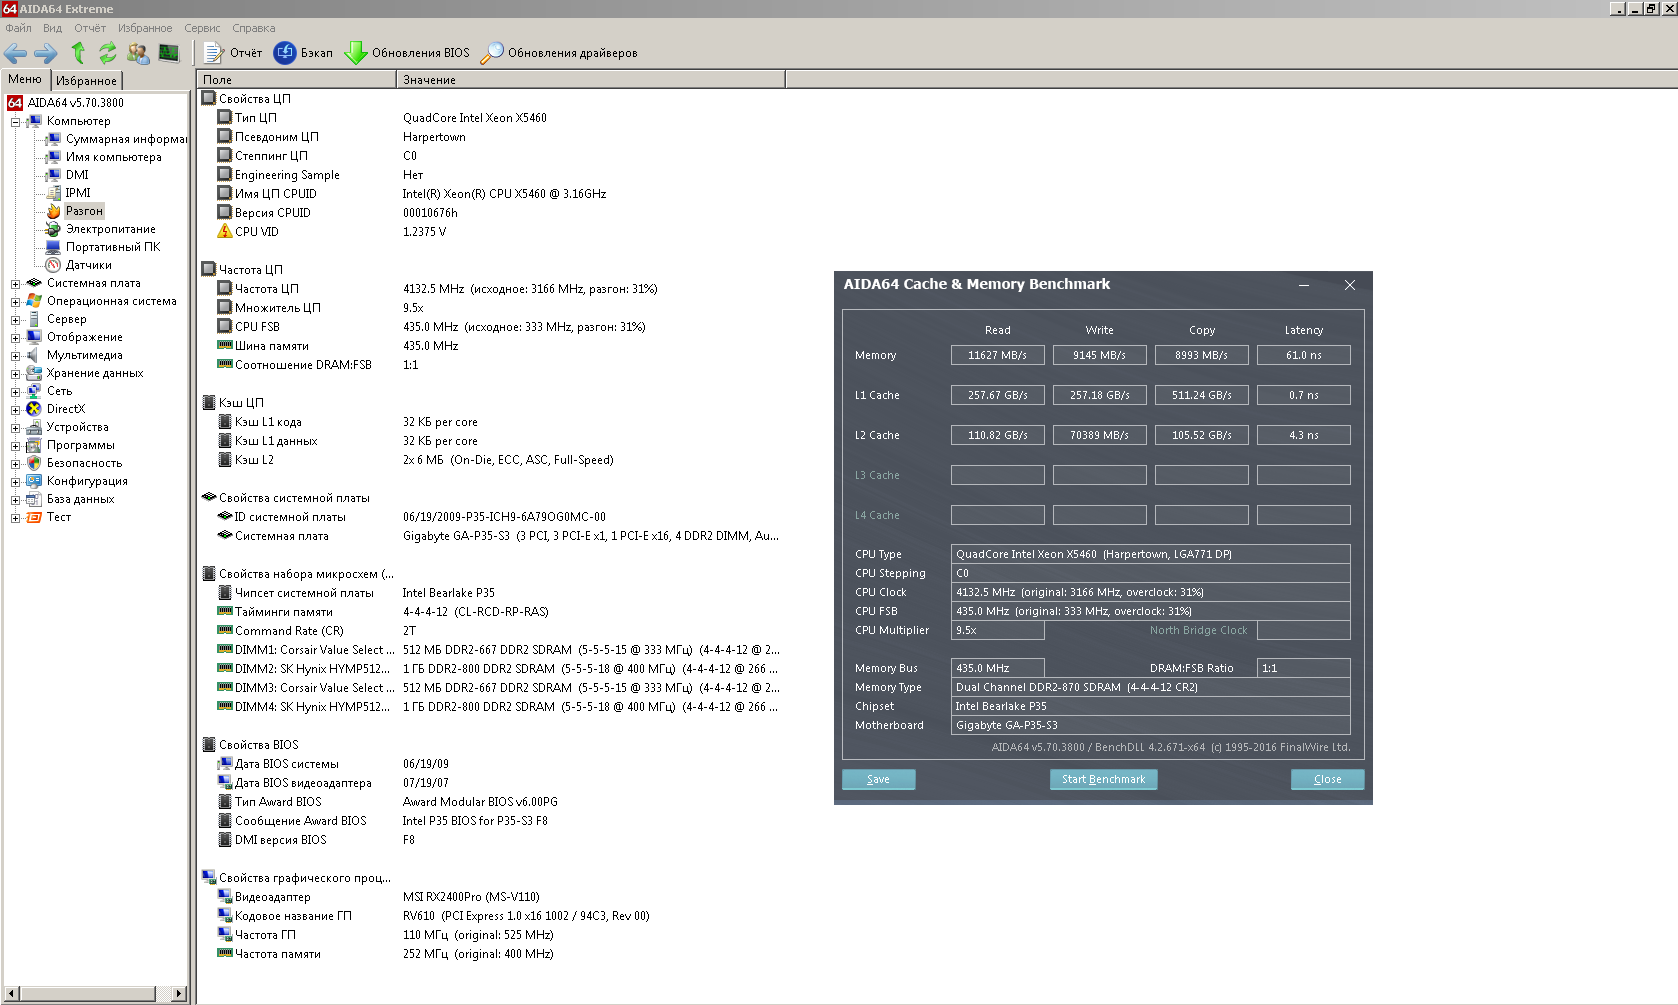Click the Start Benchmark button

point(1103,779)
